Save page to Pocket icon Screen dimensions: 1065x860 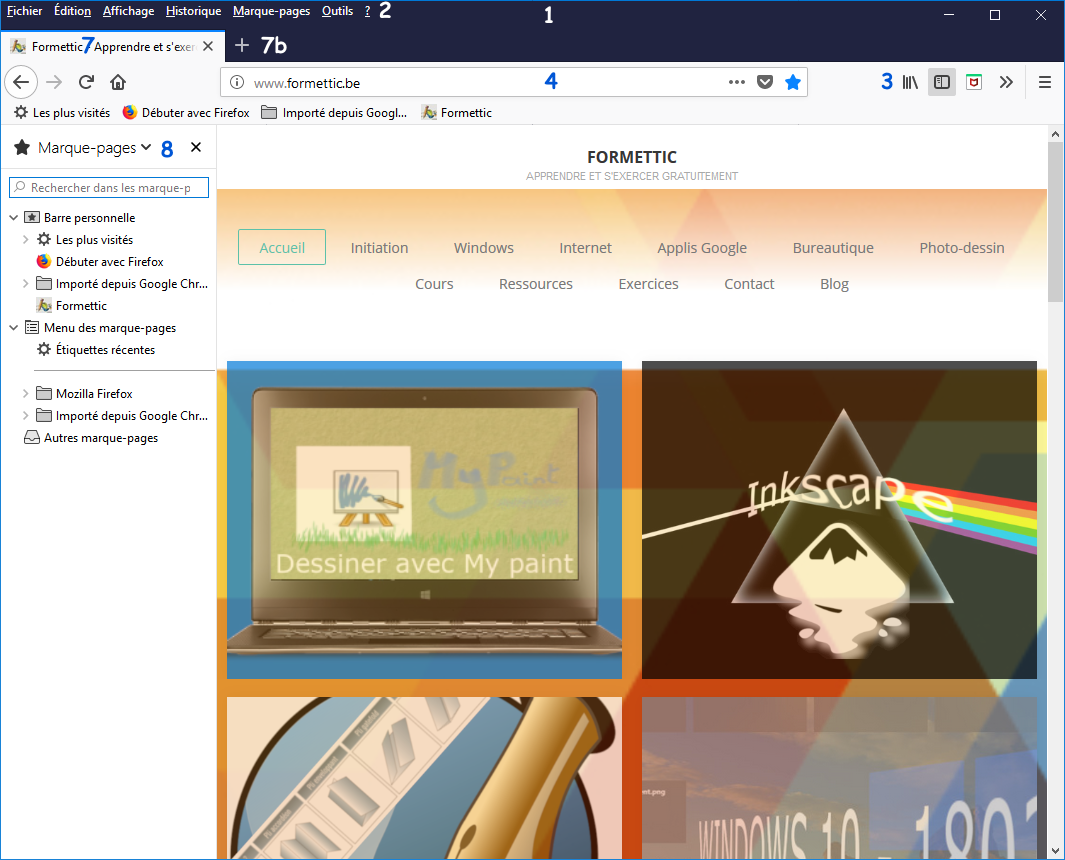click(x=765, y=82)
